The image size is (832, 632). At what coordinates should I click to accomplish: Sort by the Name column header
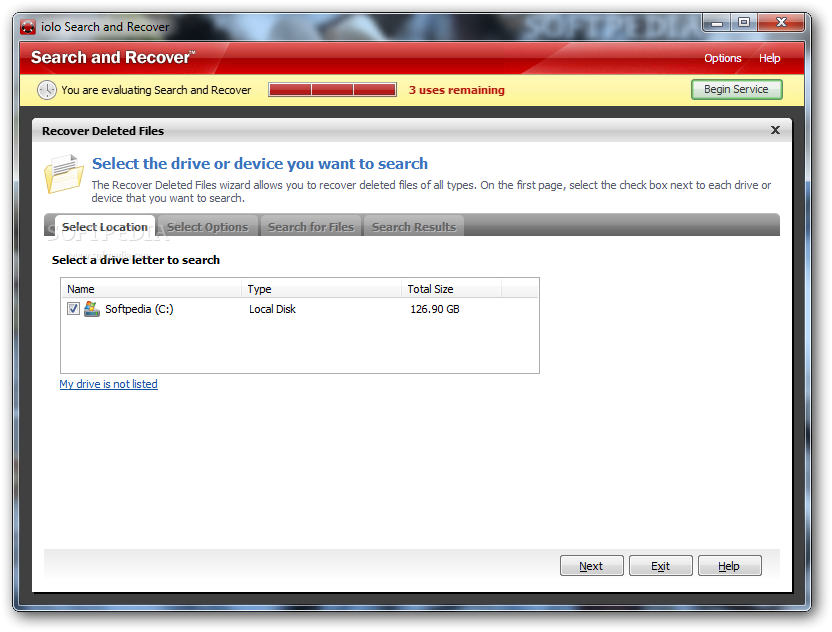[151, 289]
